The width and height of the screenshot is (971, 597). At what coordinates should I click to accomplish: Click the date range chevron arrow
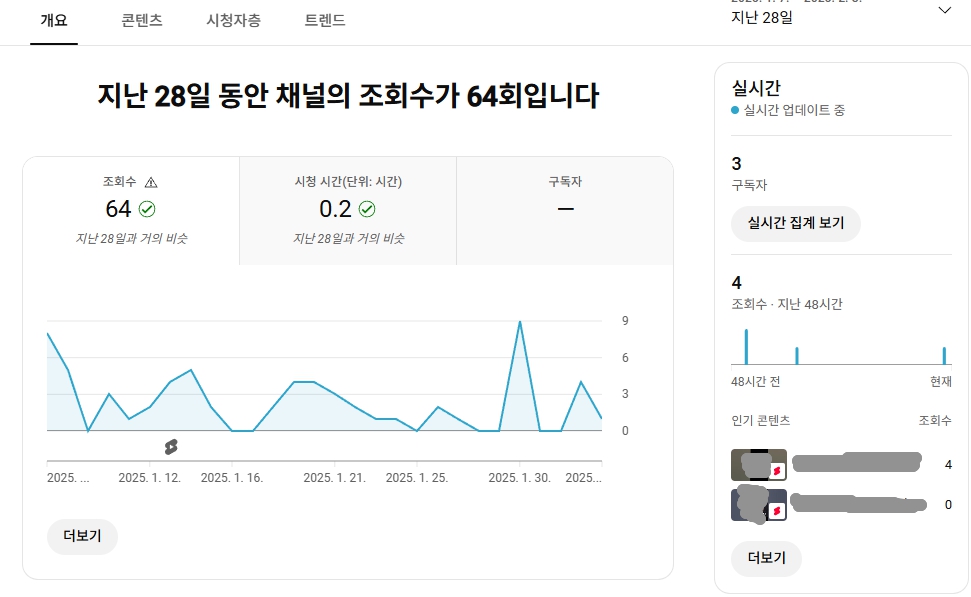coord(944,10)
